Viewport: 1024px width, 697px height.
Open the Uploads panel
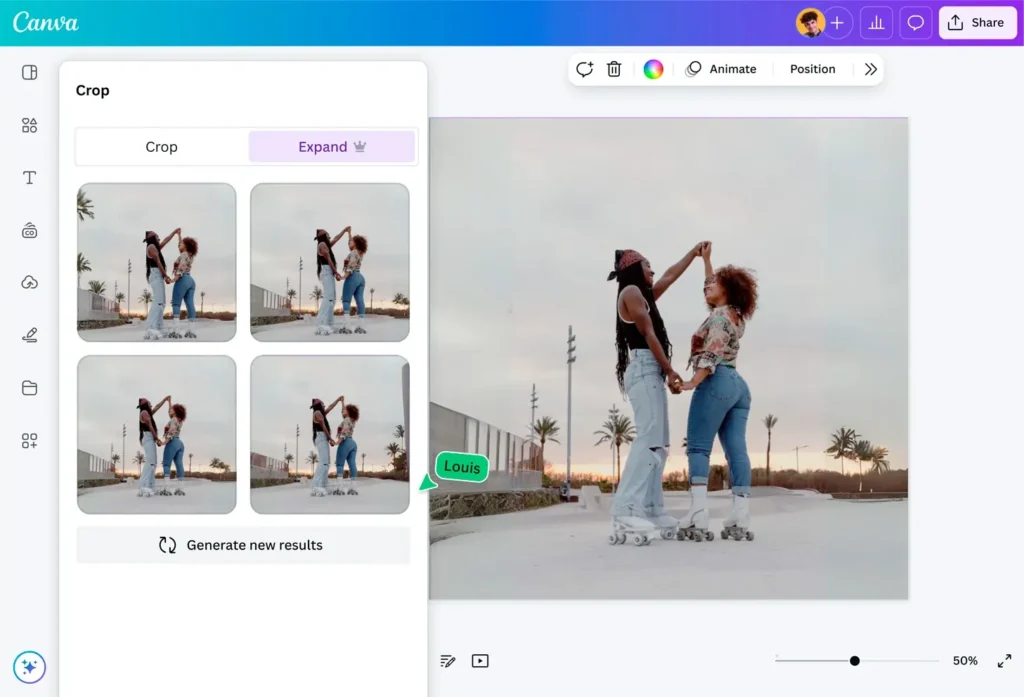[29, 282]
